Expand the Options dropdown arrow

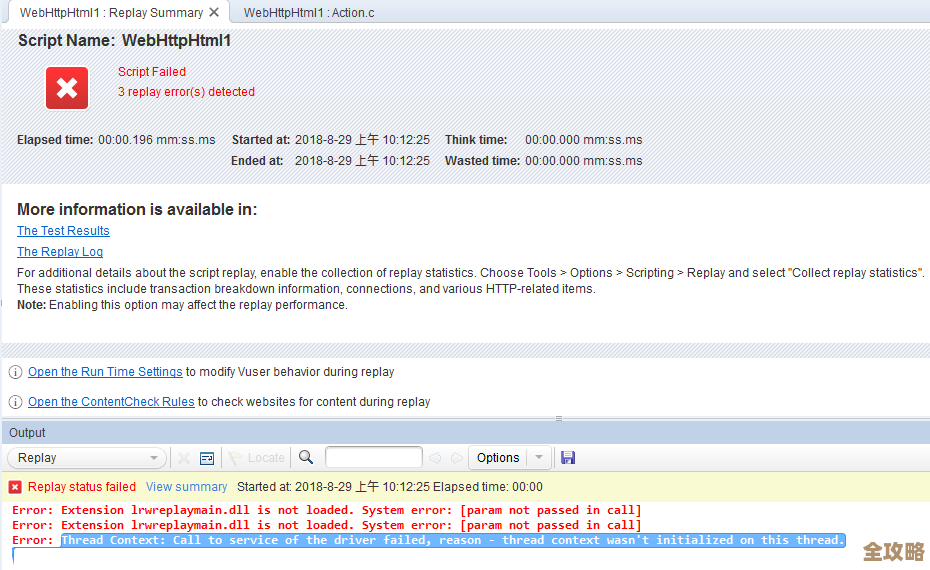pyautogui.click(x=539, y=458)
